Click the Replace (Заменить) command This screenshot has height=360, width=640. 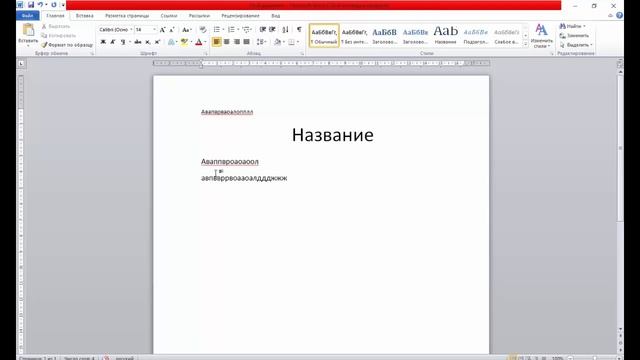[x=574, y=36]
